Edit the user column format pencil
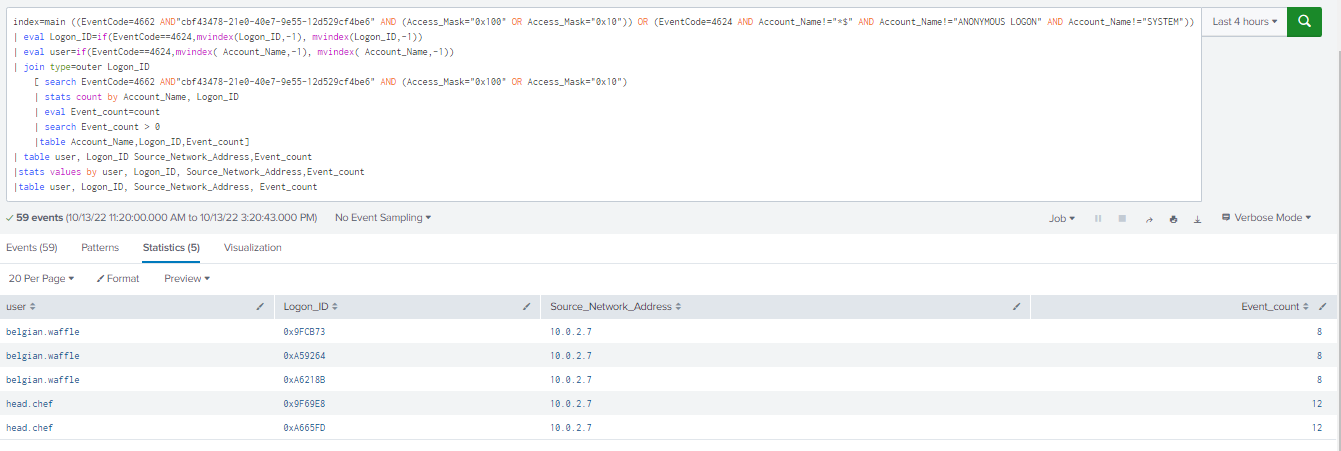1341x451 pixels. click(x=260, y=307)
